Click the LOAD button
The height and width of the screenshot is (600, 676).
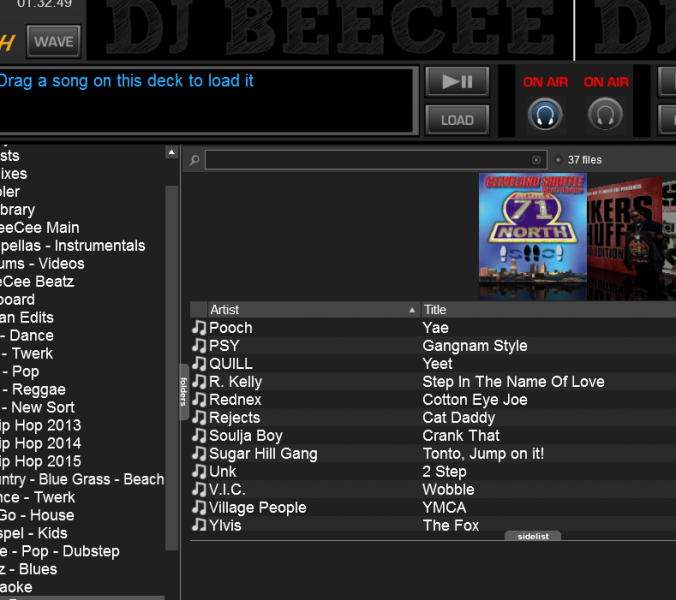[457, 120]
